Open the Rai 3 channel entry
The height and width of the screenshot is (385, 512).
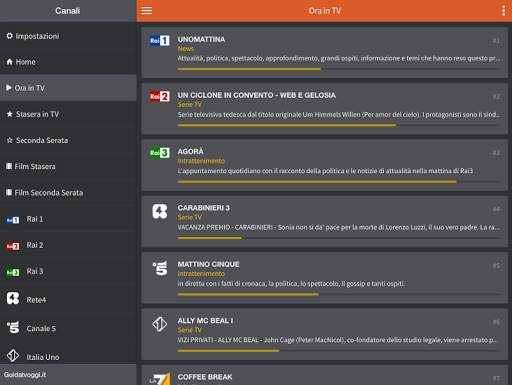[68, 271]
